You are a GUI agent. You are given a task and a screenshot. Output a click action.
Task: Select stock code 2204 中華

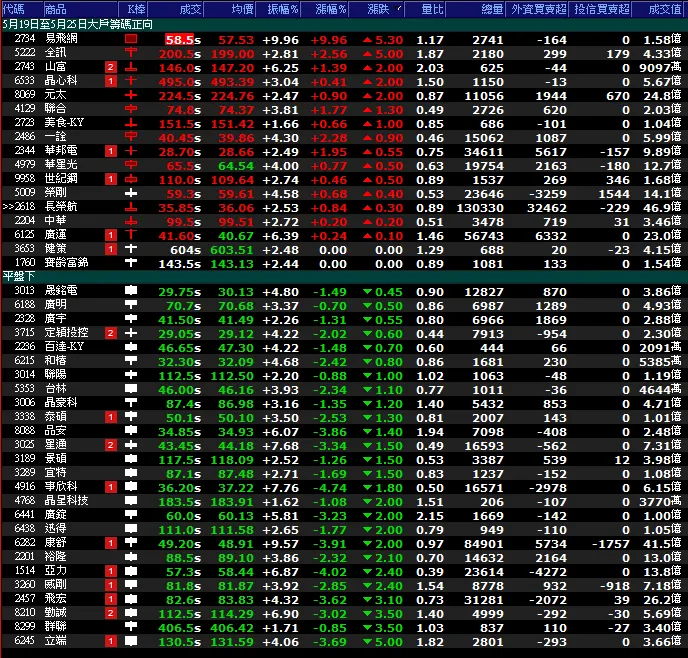pos(25,220)
